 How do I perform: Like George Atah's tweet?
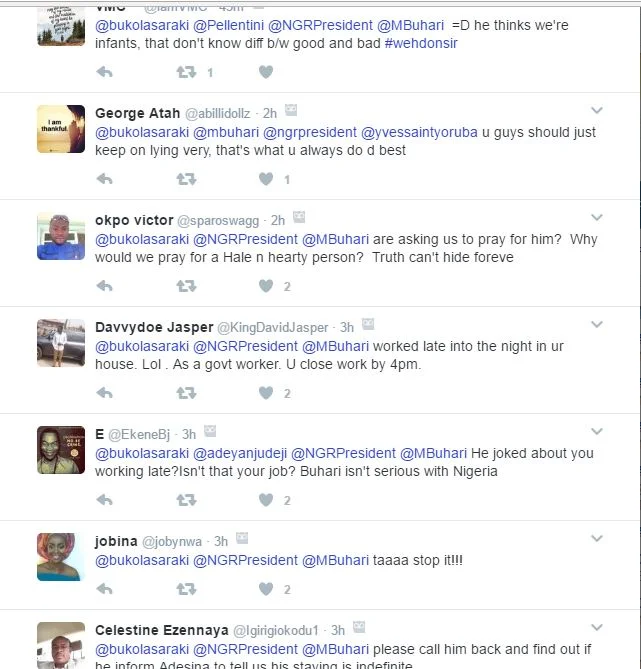click(x=266, y=179)
